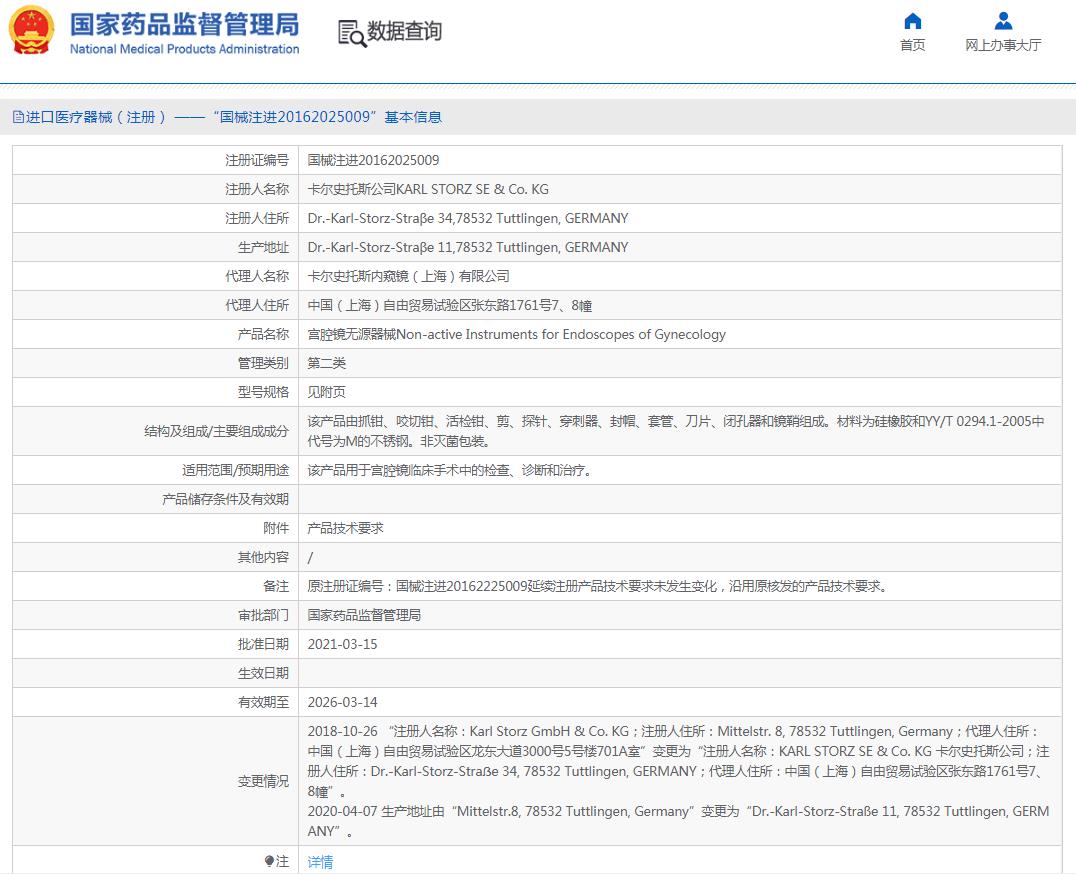The height and width of the screenshot is (875, 1076).
Task: Click the 有效期至 label
Action: coord(264,702)
